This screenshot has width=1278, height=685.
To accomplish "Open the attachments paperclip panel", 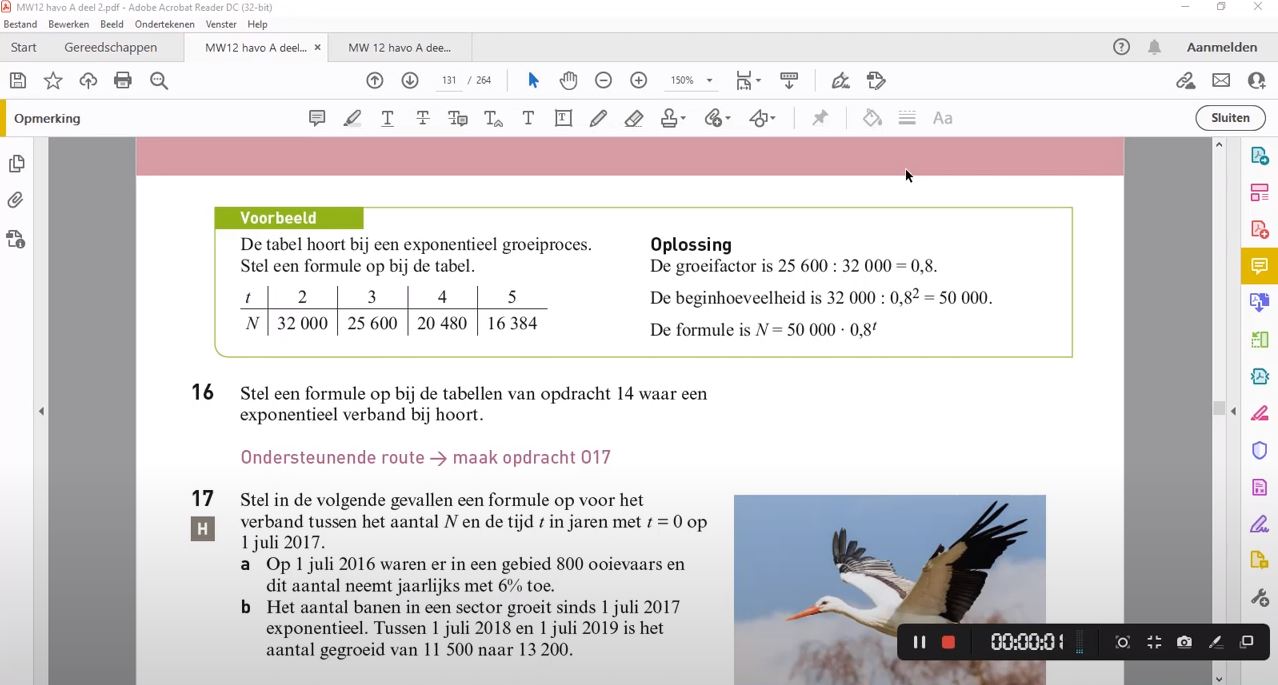I will [x=16, y=201].
